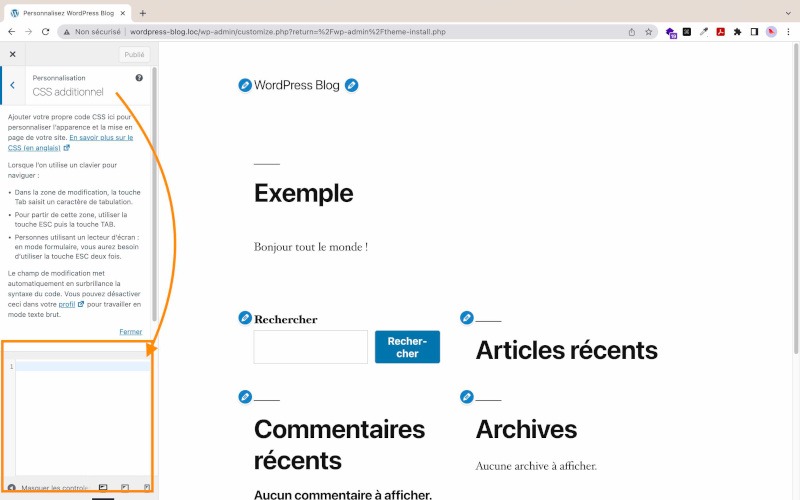Switch to desktop preview mode
800x500 pixels.
(103, 488)
